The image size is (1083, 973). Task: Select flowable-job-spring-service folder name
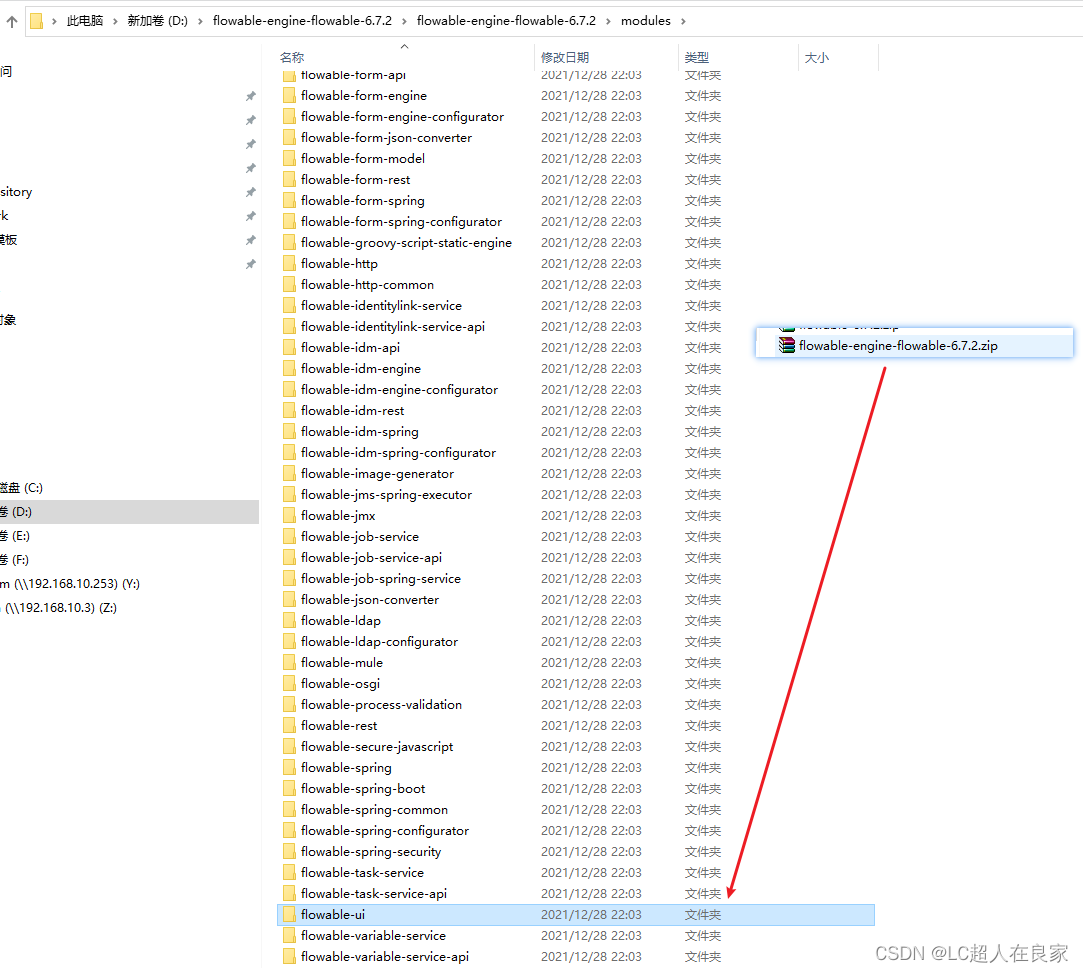tap(381, 579)
